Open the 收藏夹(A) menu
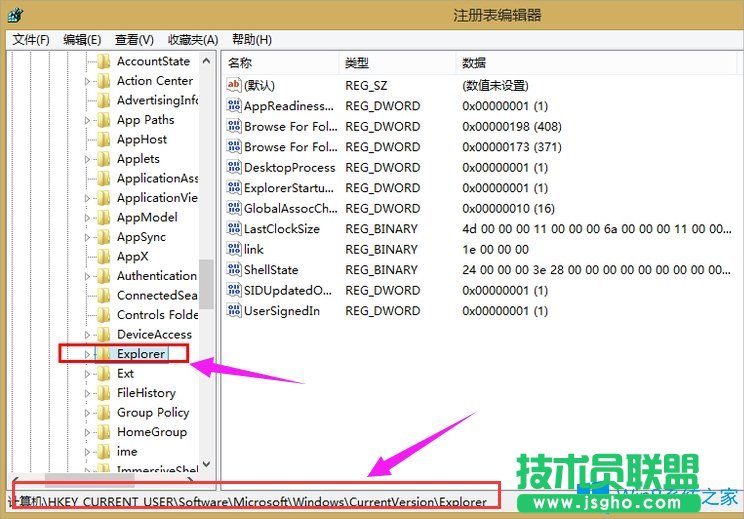This screenshot has width=744, height=519. pyautogui.click(x=193, y=40)
